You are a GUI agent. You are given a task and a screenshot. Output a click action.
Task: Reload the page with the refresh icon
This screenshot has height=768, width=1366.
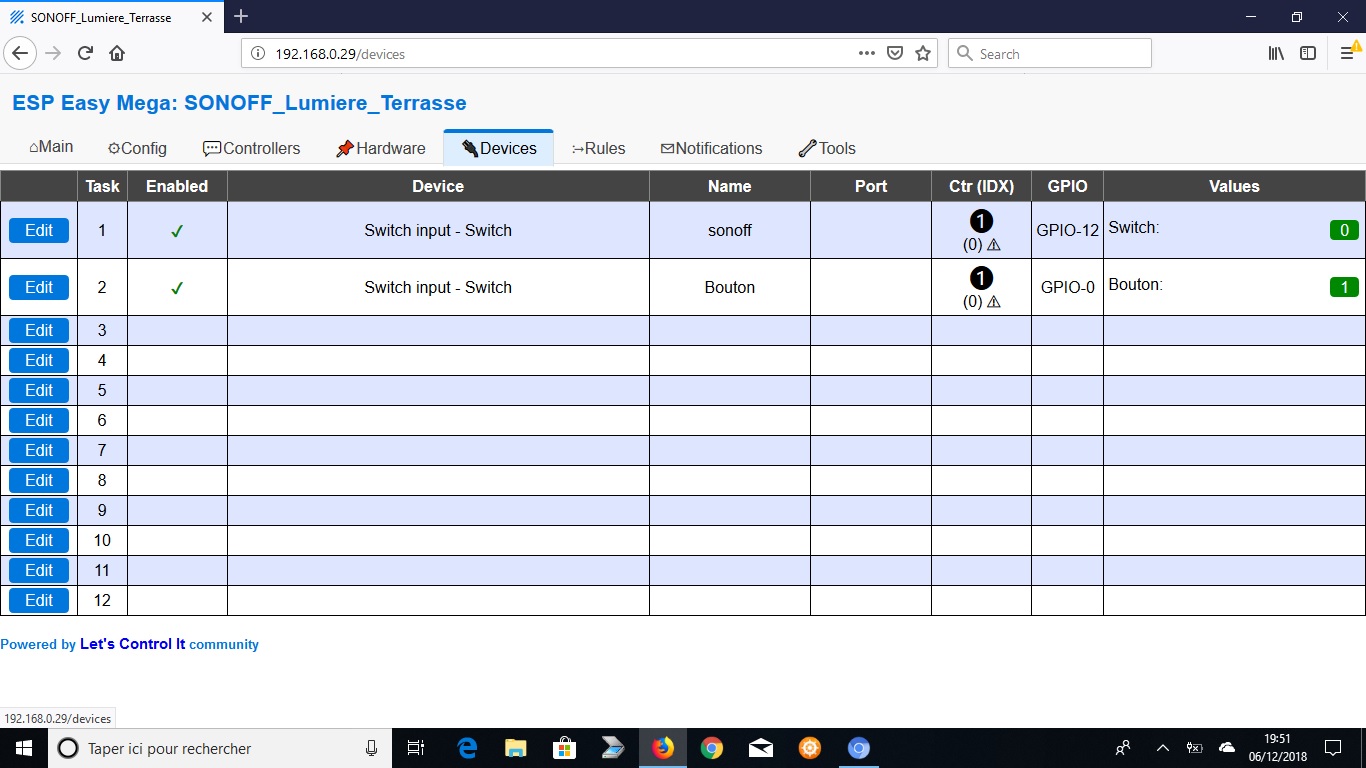coord(85,53)
